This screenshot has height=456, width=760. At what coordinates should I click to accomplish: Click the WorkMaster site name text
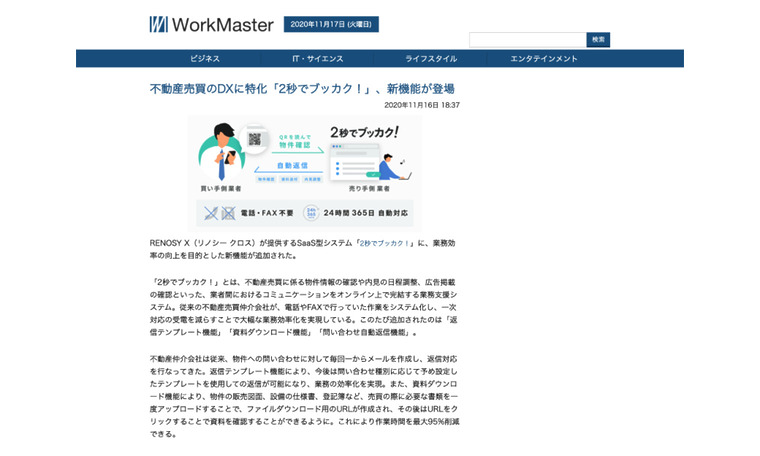tap(222, 24)
